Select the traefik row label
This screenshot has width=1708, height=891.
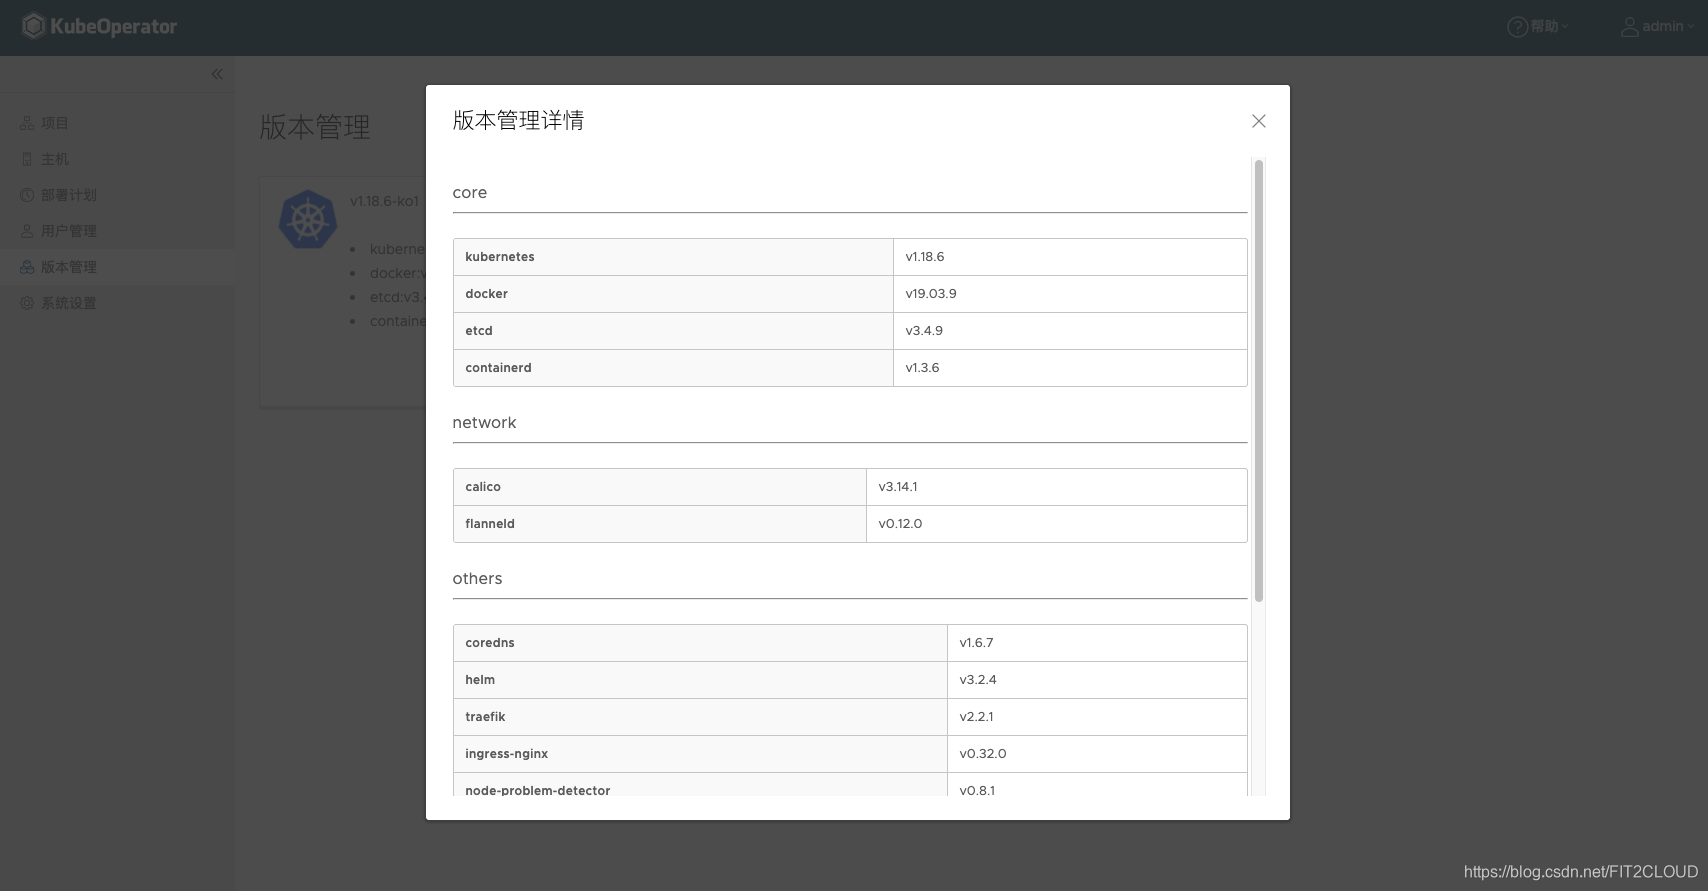click(485, 717)
